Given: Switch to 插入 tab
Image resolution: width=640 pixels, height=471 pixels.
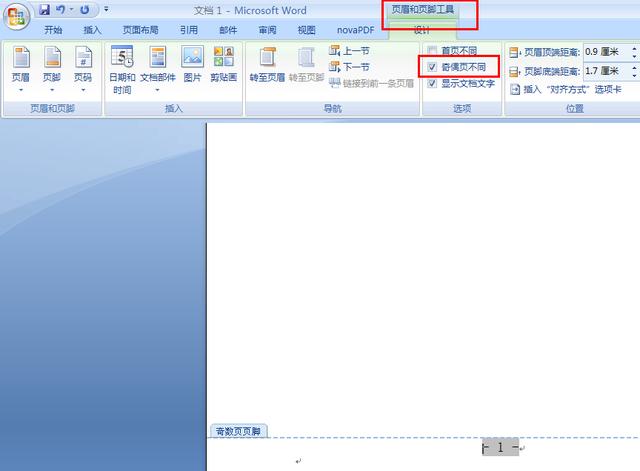Looking at the screenshot, I should (x=92, y=30).
